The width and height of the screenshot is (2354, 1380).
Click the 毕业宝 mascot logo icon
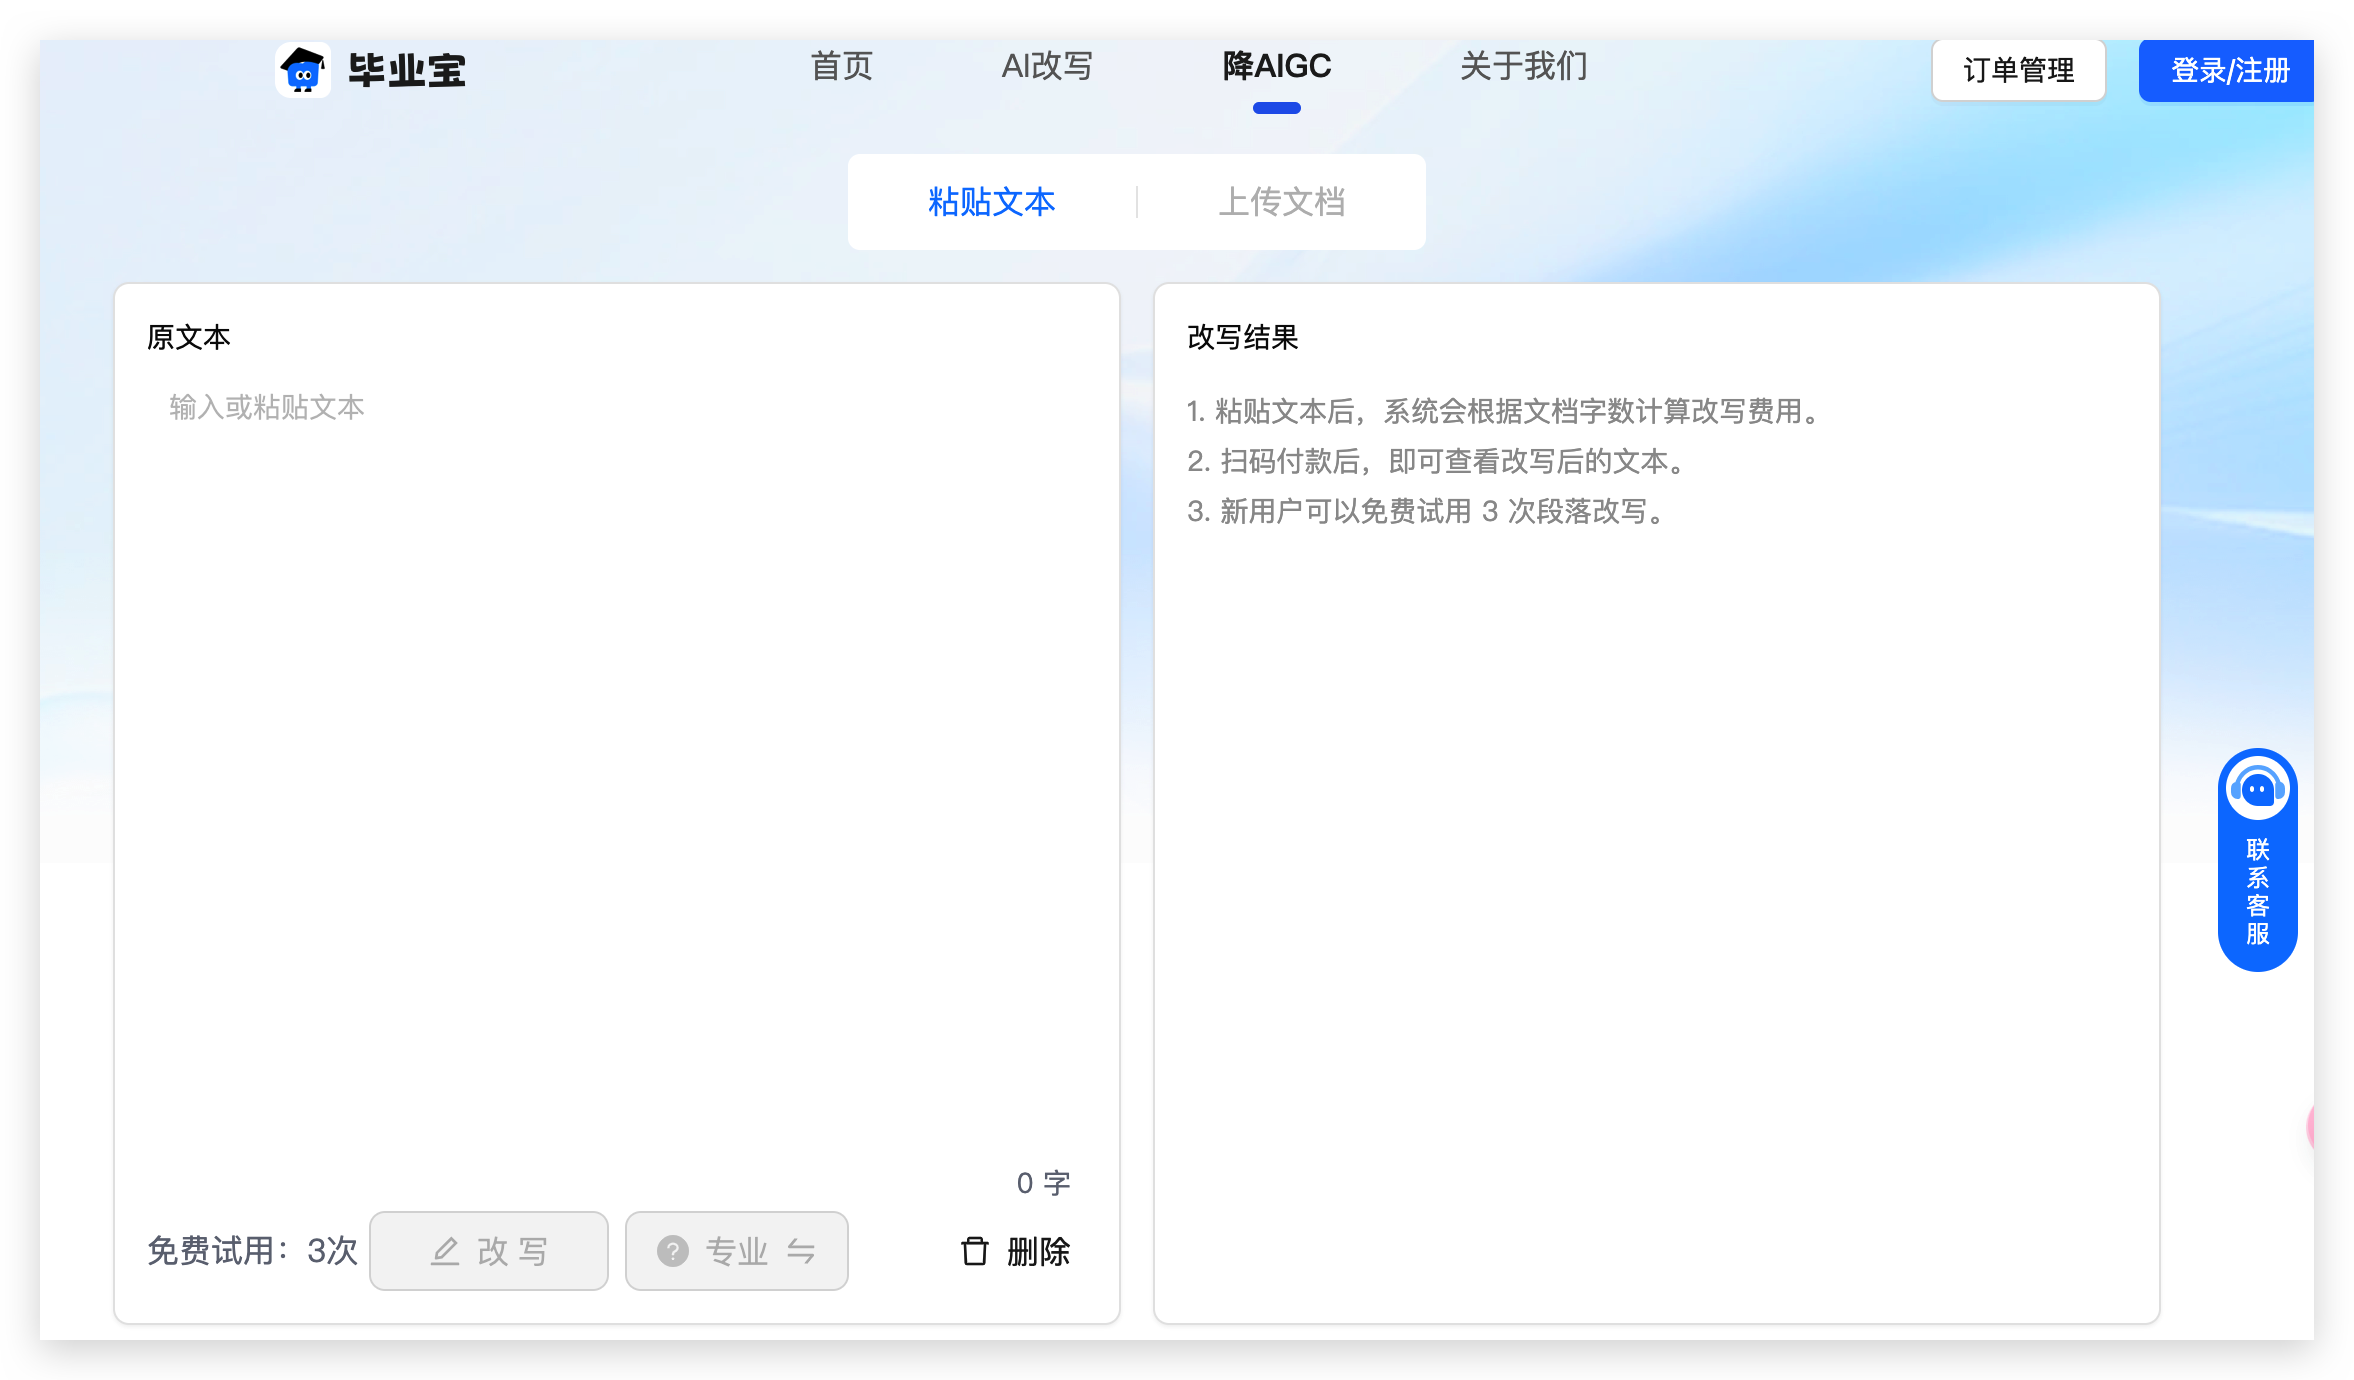[303, 71]
